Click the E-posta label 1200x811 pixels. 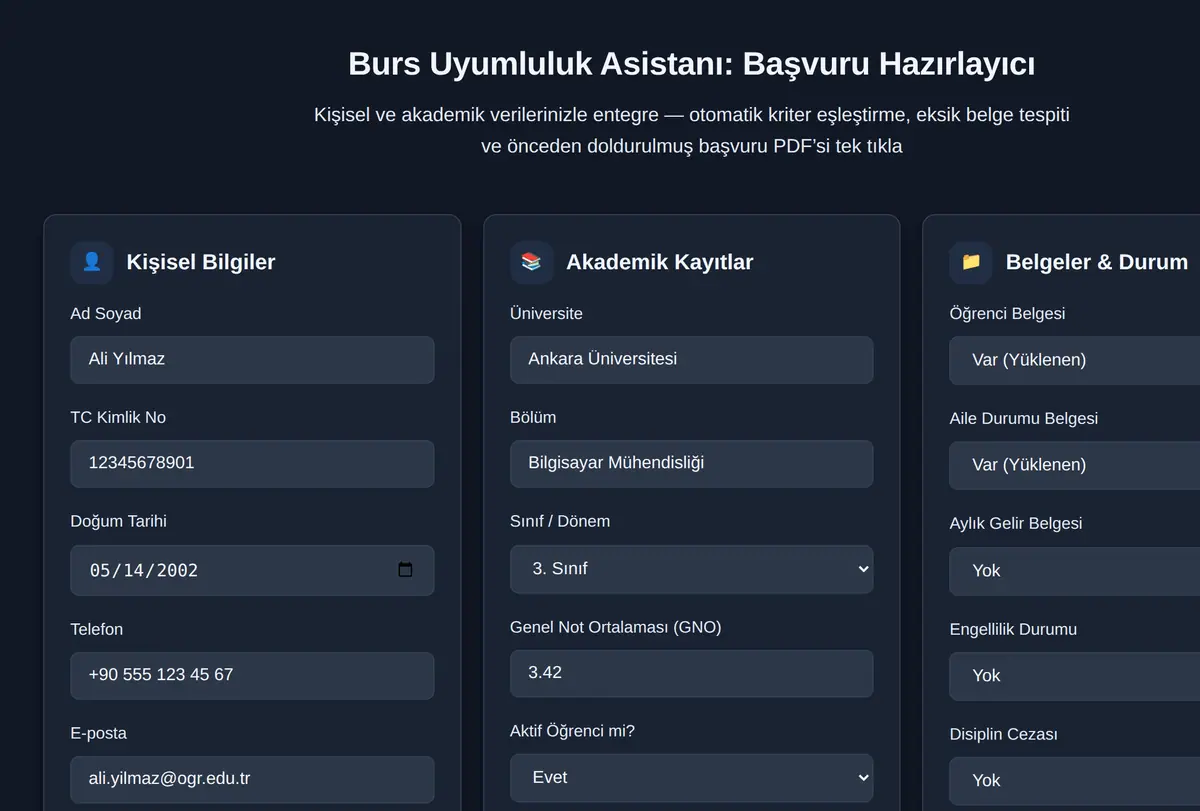(x=99, y=734)
